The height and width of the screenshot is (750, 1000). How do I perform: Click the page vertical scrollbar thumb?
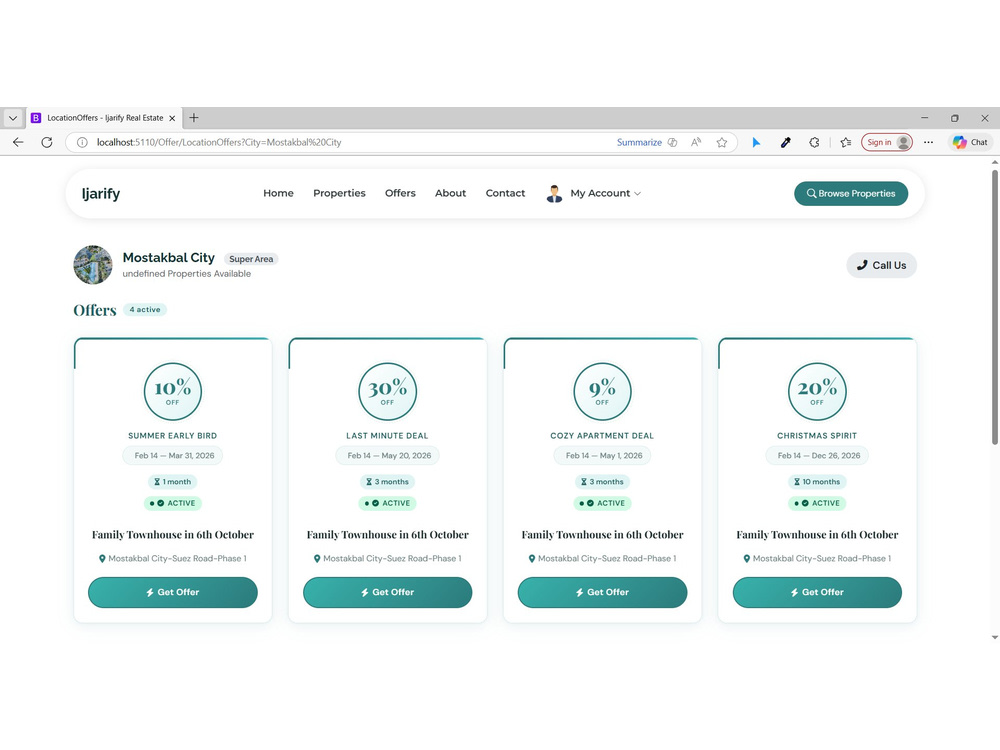pos(994,306)
